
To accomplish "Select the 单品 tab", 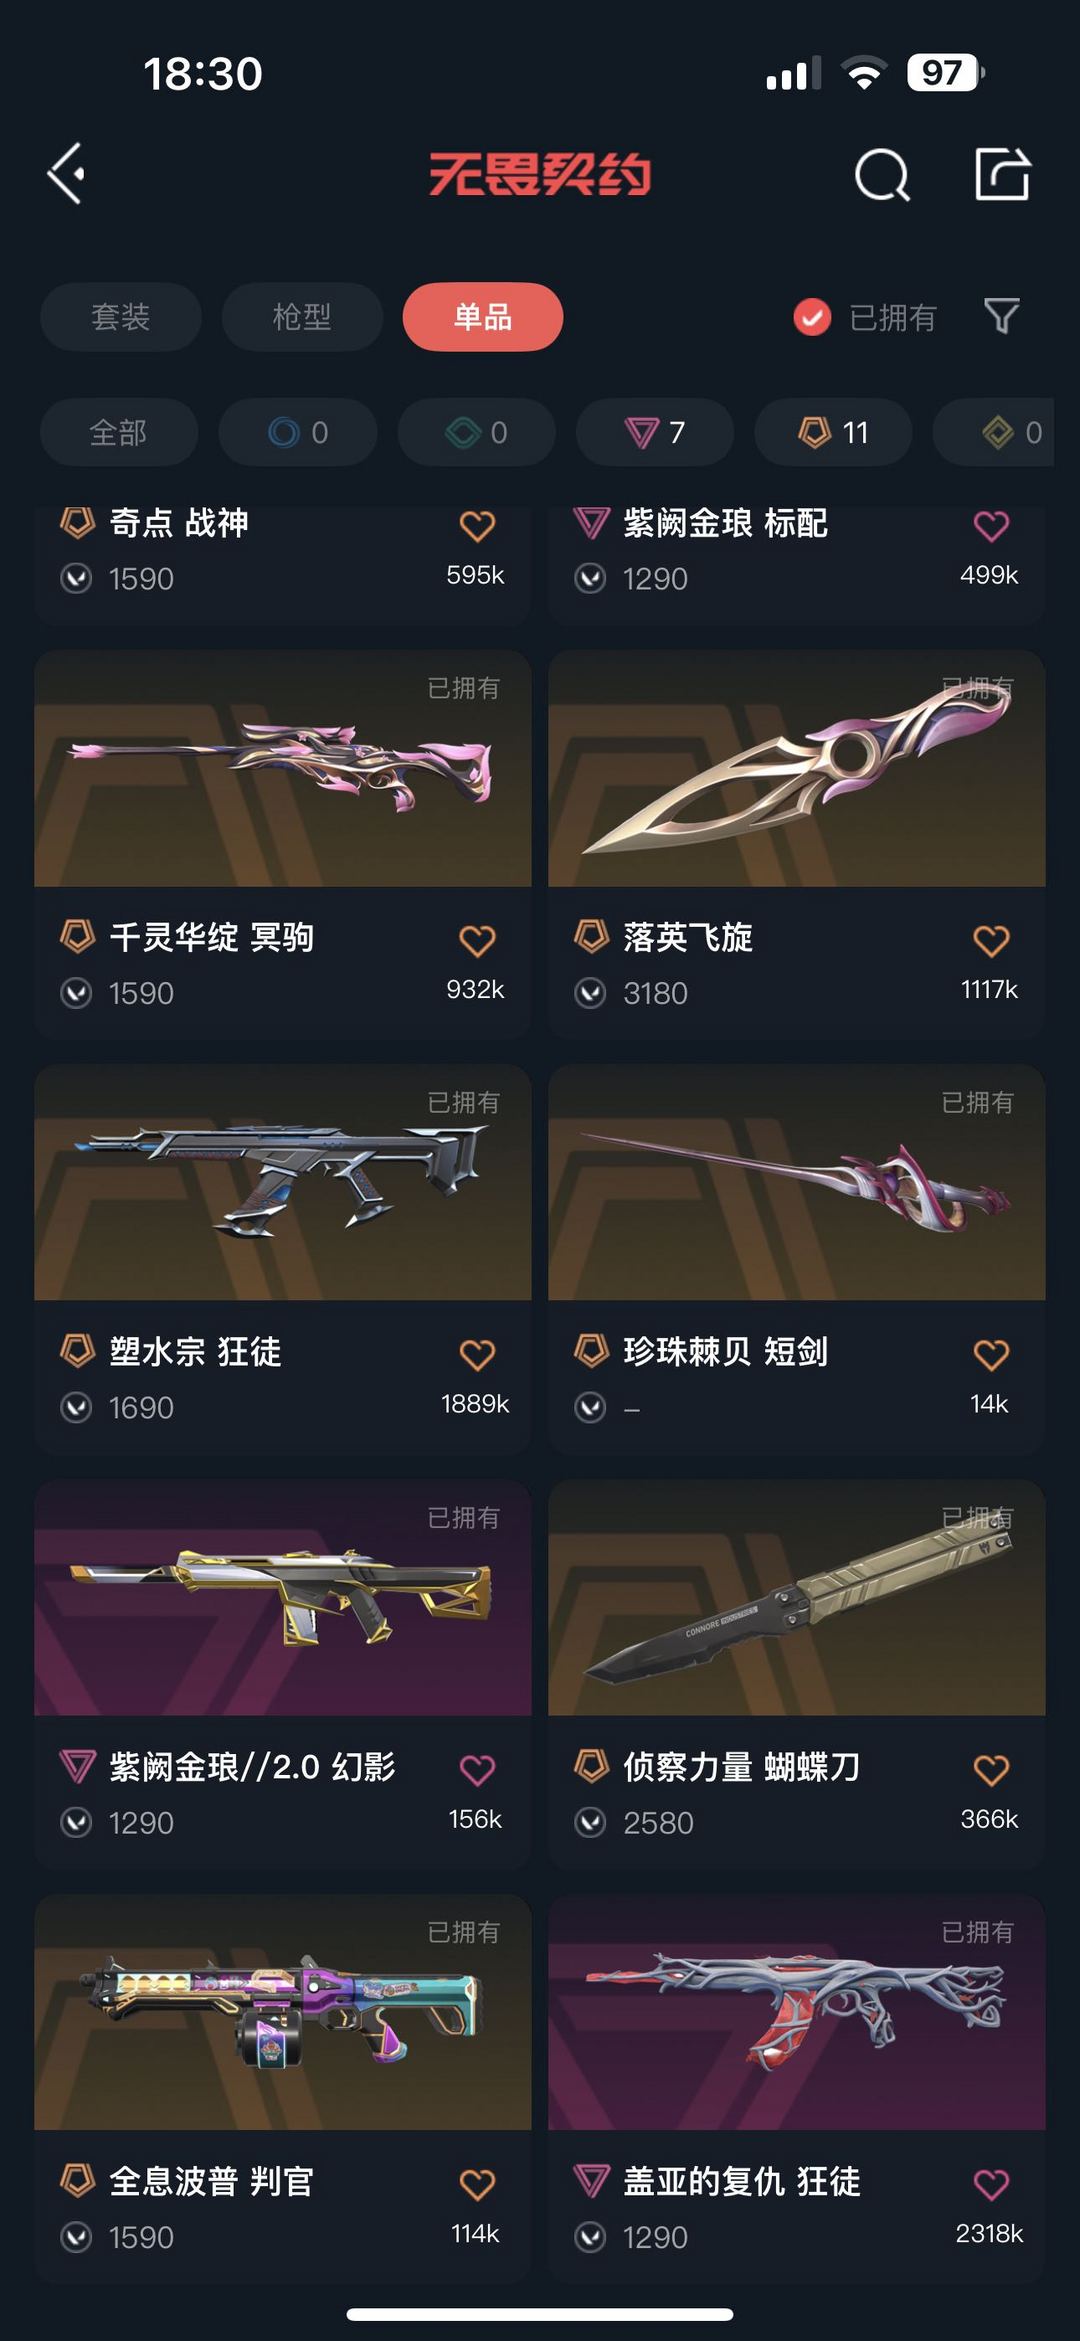I will pos(483,317).
